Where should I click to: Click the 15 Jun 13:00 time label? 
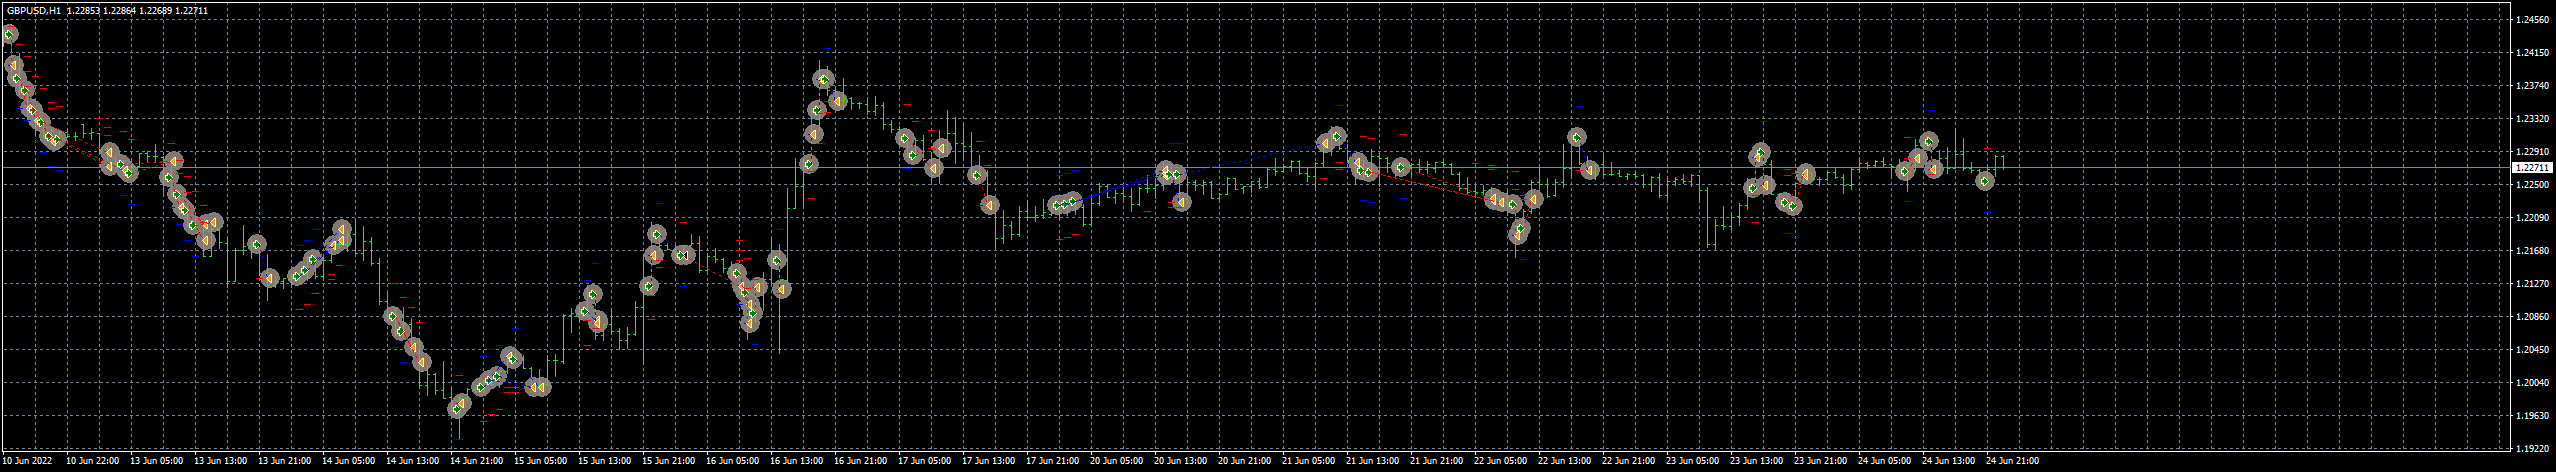point(604,462)
